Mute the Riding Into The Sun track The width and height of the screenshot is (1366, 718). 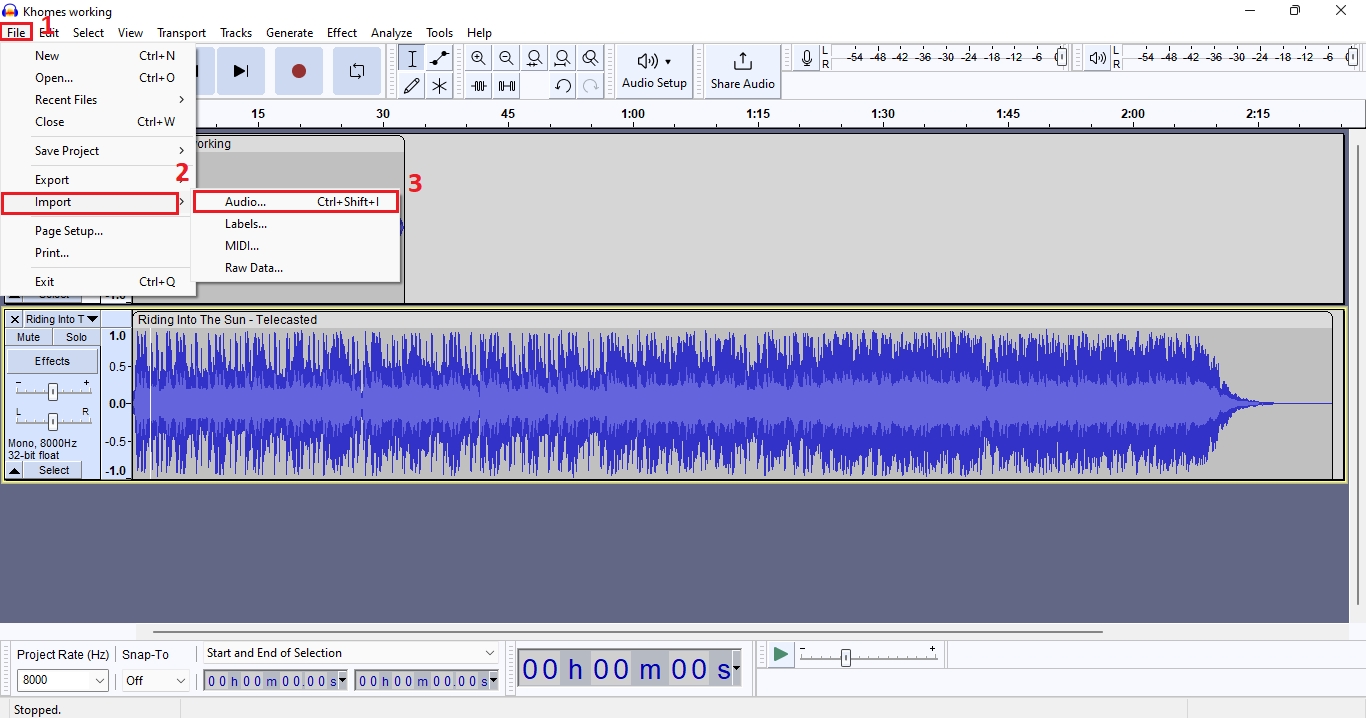tap(29, 338)
